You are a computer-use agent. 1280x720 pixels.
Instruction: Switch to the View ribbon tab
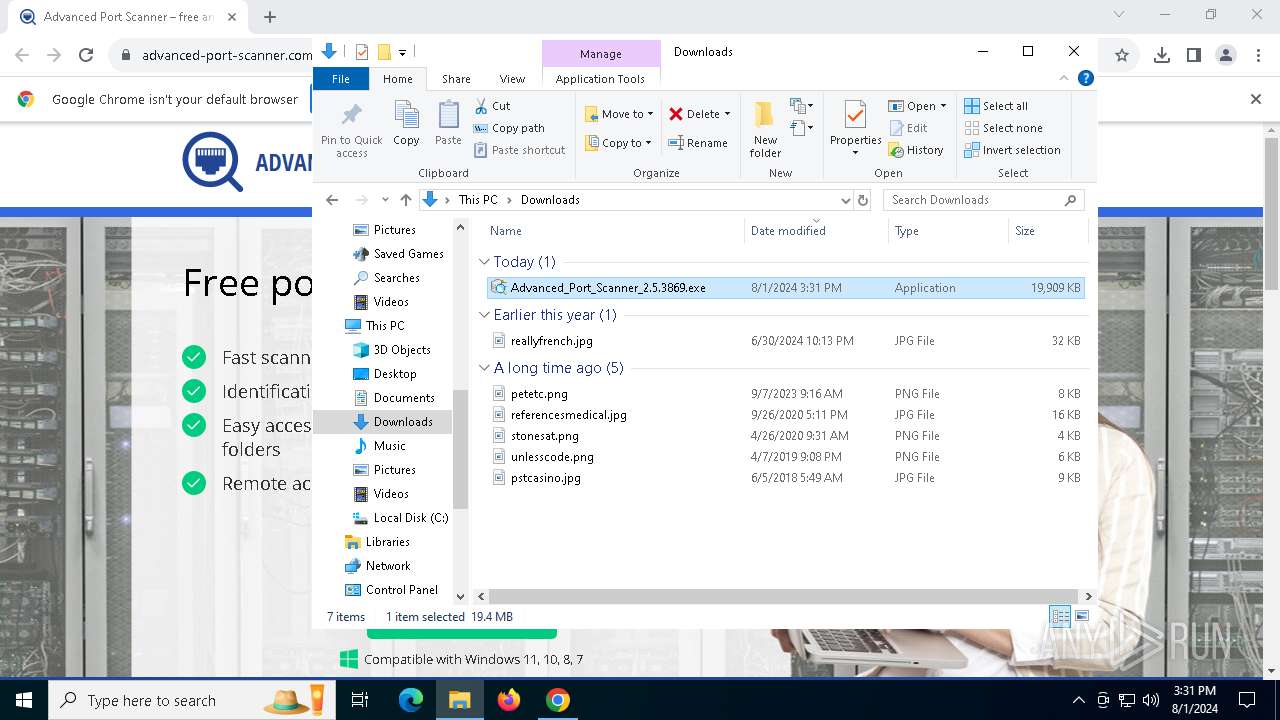[512, 79]
